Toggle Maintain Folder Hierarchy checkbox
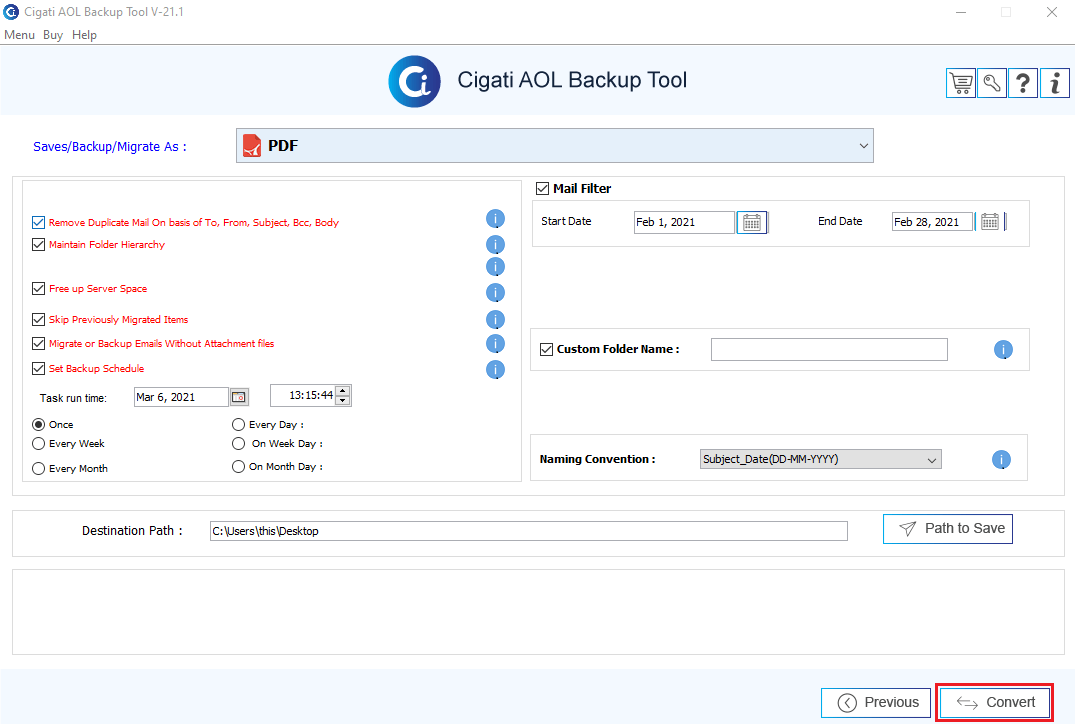The width and height of the screenshot is (1075, 724). 38,244
